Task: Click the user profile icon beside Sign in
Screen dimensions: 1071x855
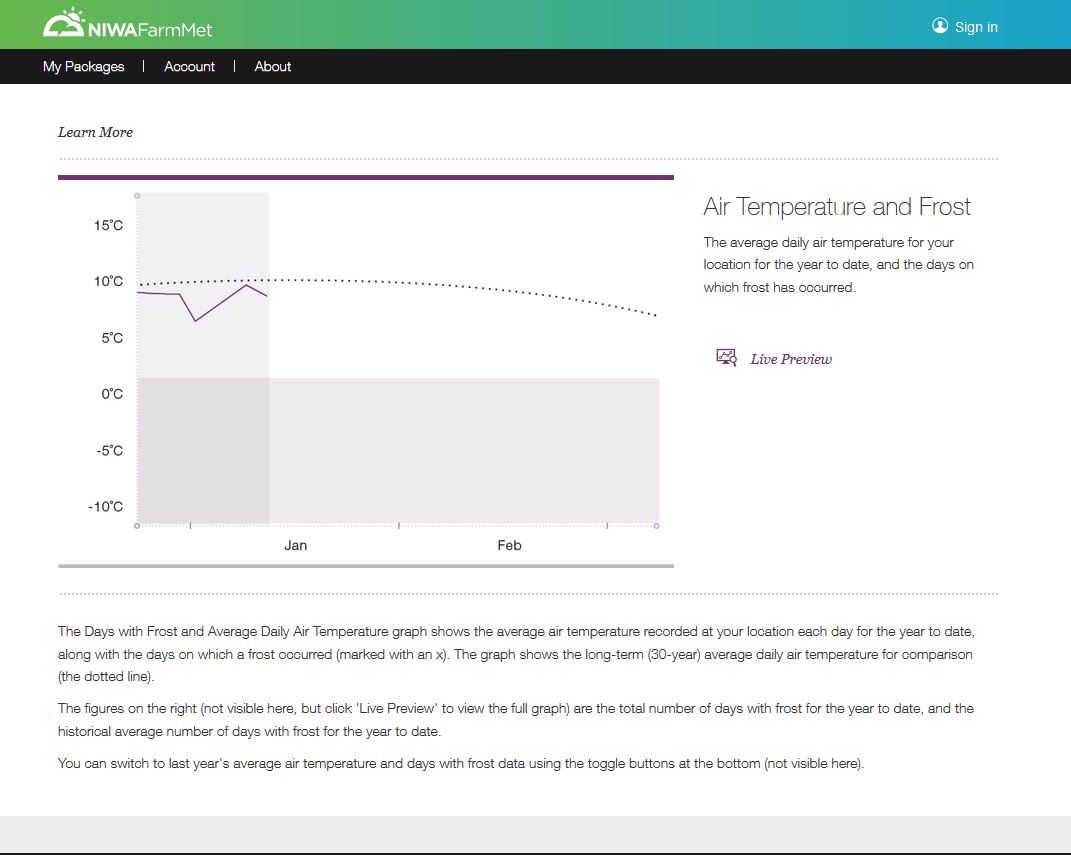Action: [x=940, y=26]
